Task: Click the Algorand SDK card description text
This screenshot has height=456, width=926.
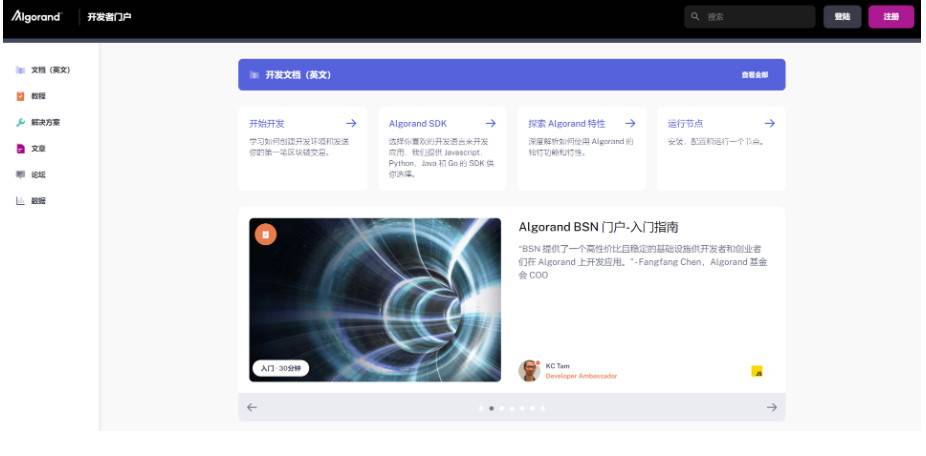Action: (x=442, y=158)
